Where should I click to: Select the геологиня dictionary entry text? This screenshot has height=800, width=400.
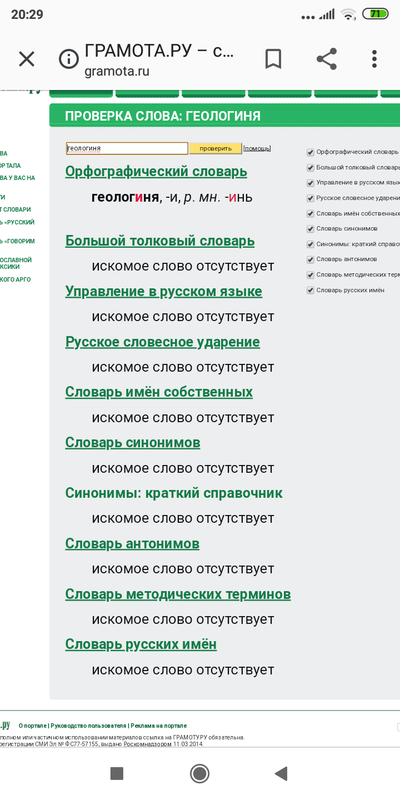pyautogui.click(x=171, y=197)
